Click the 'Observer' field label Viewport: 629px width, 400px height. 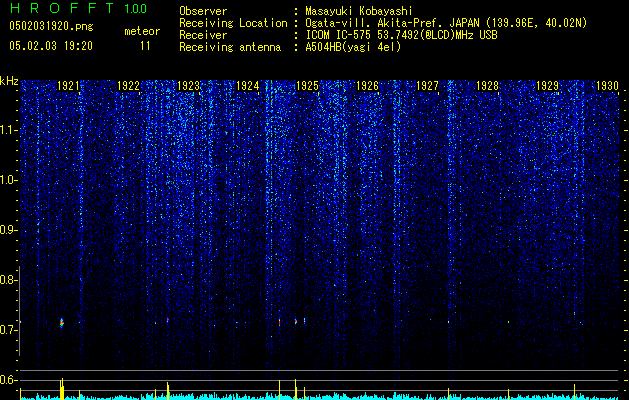pos(203,11)
